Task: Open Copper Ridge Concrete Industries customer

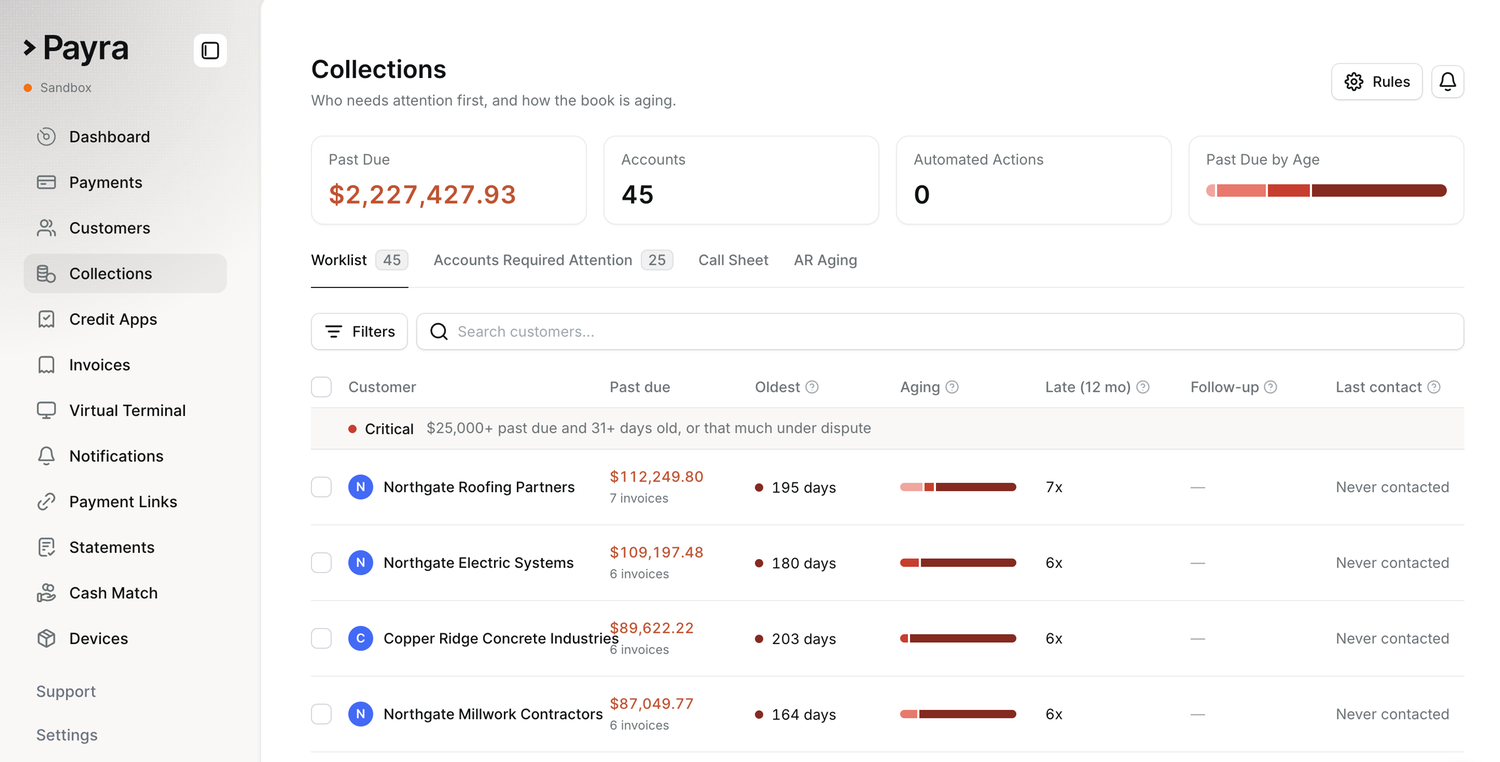Action: tap(501, 638)
